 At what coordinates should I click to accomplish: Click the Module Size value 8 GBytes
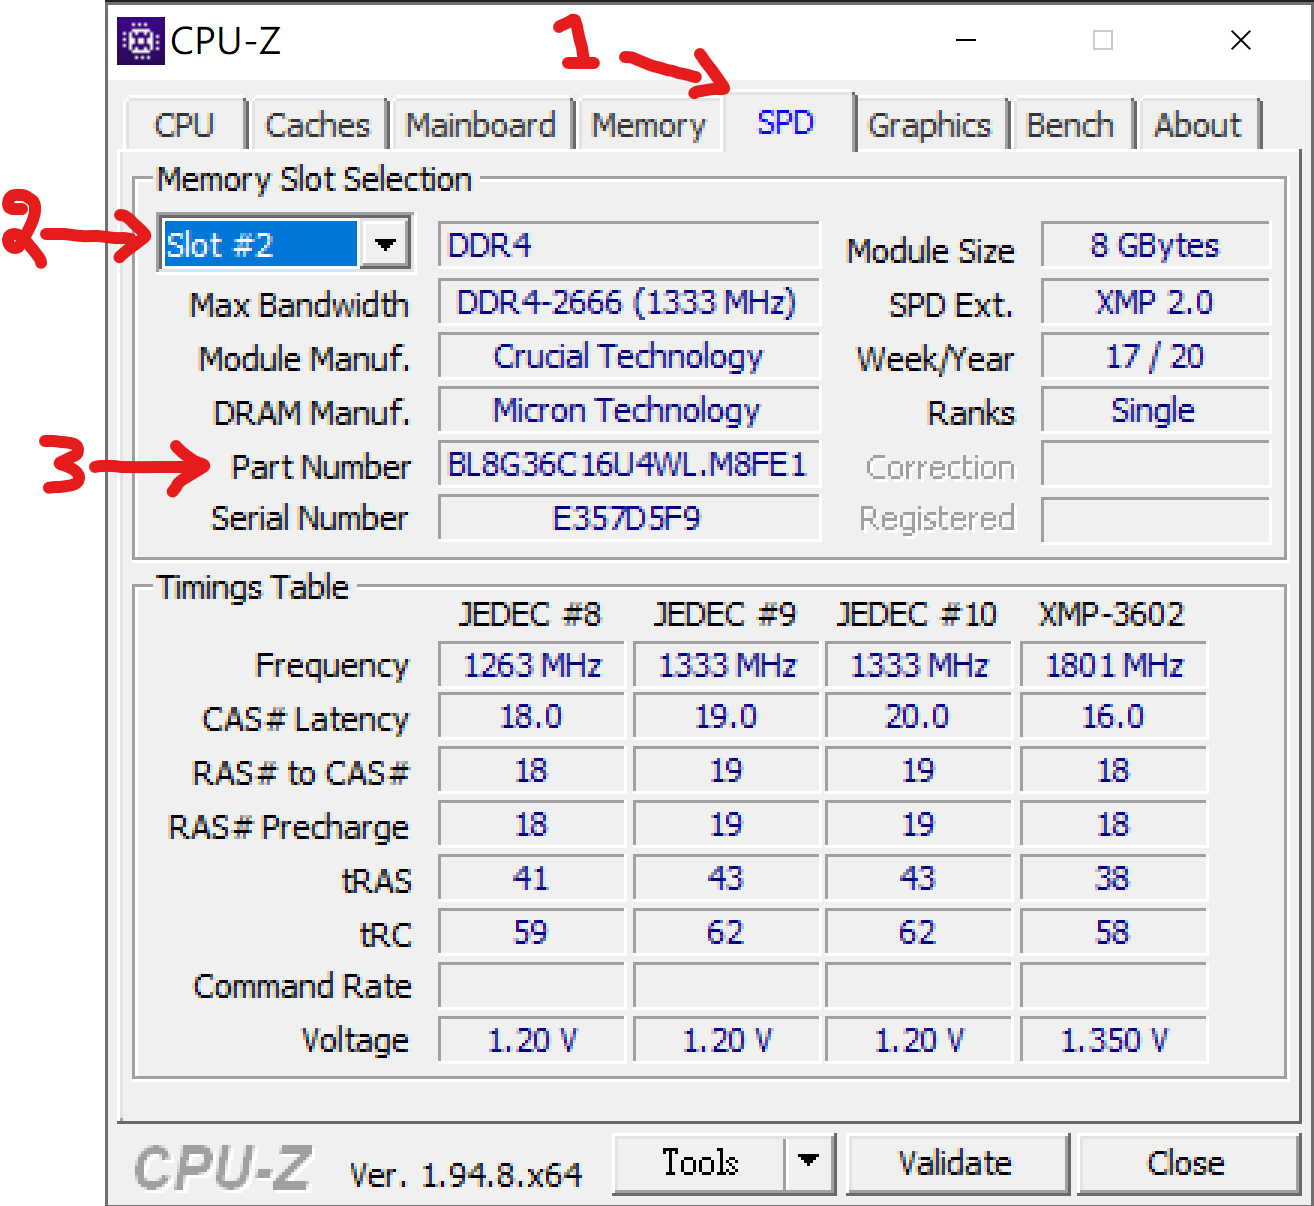pyautogui.click(x=1156, y=245)
